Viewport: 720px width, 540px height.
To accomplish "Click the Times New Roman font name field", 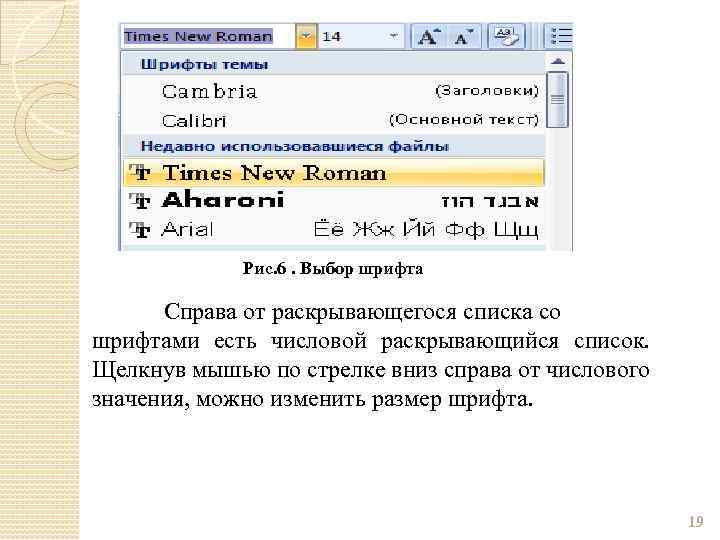I will (x=208, y=36).
